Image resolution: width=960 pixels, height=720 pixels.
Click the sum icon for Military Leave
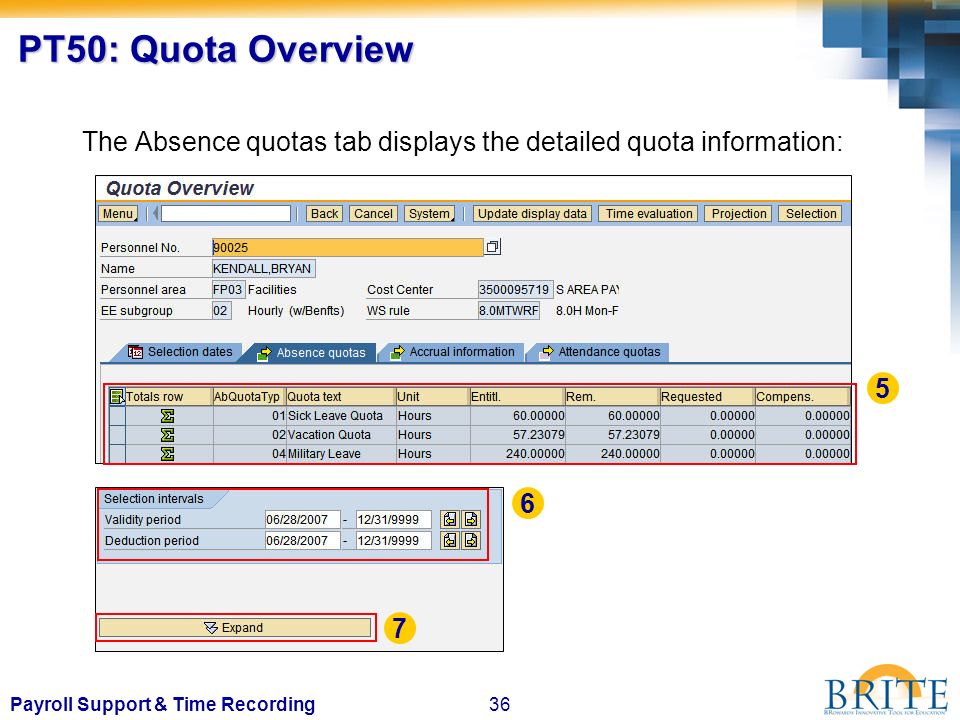[x=167, y=454]
